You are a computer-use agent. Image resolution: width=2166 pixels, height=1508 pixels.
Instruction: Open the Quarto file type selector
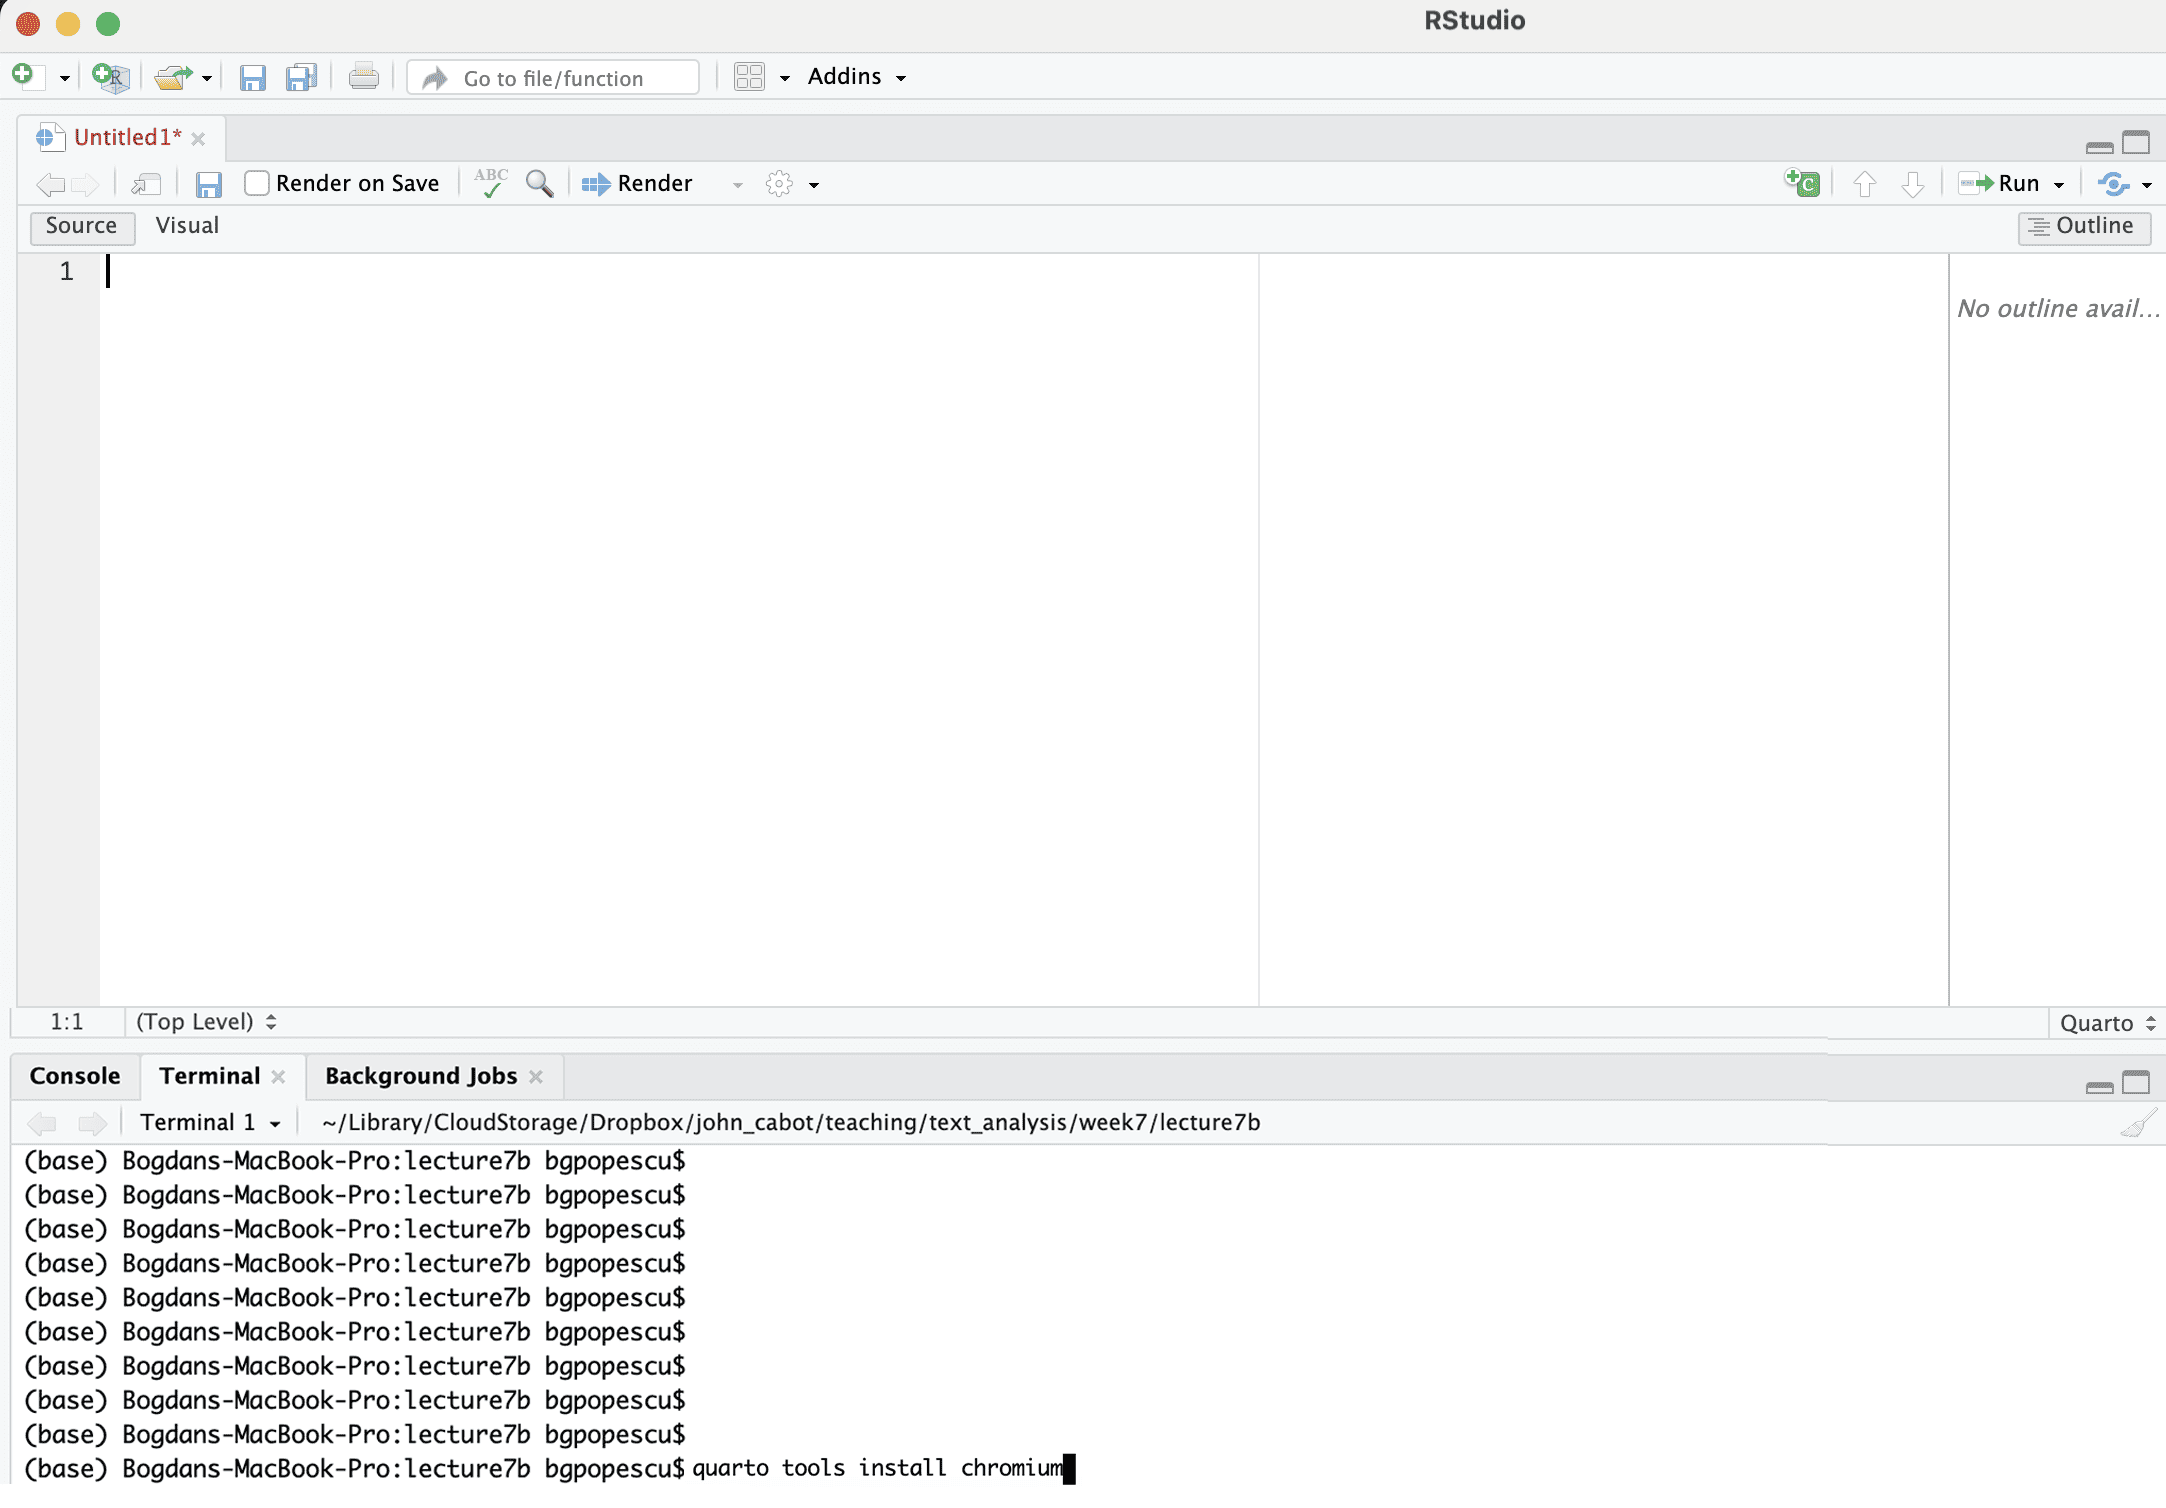coord(2107,1023)
